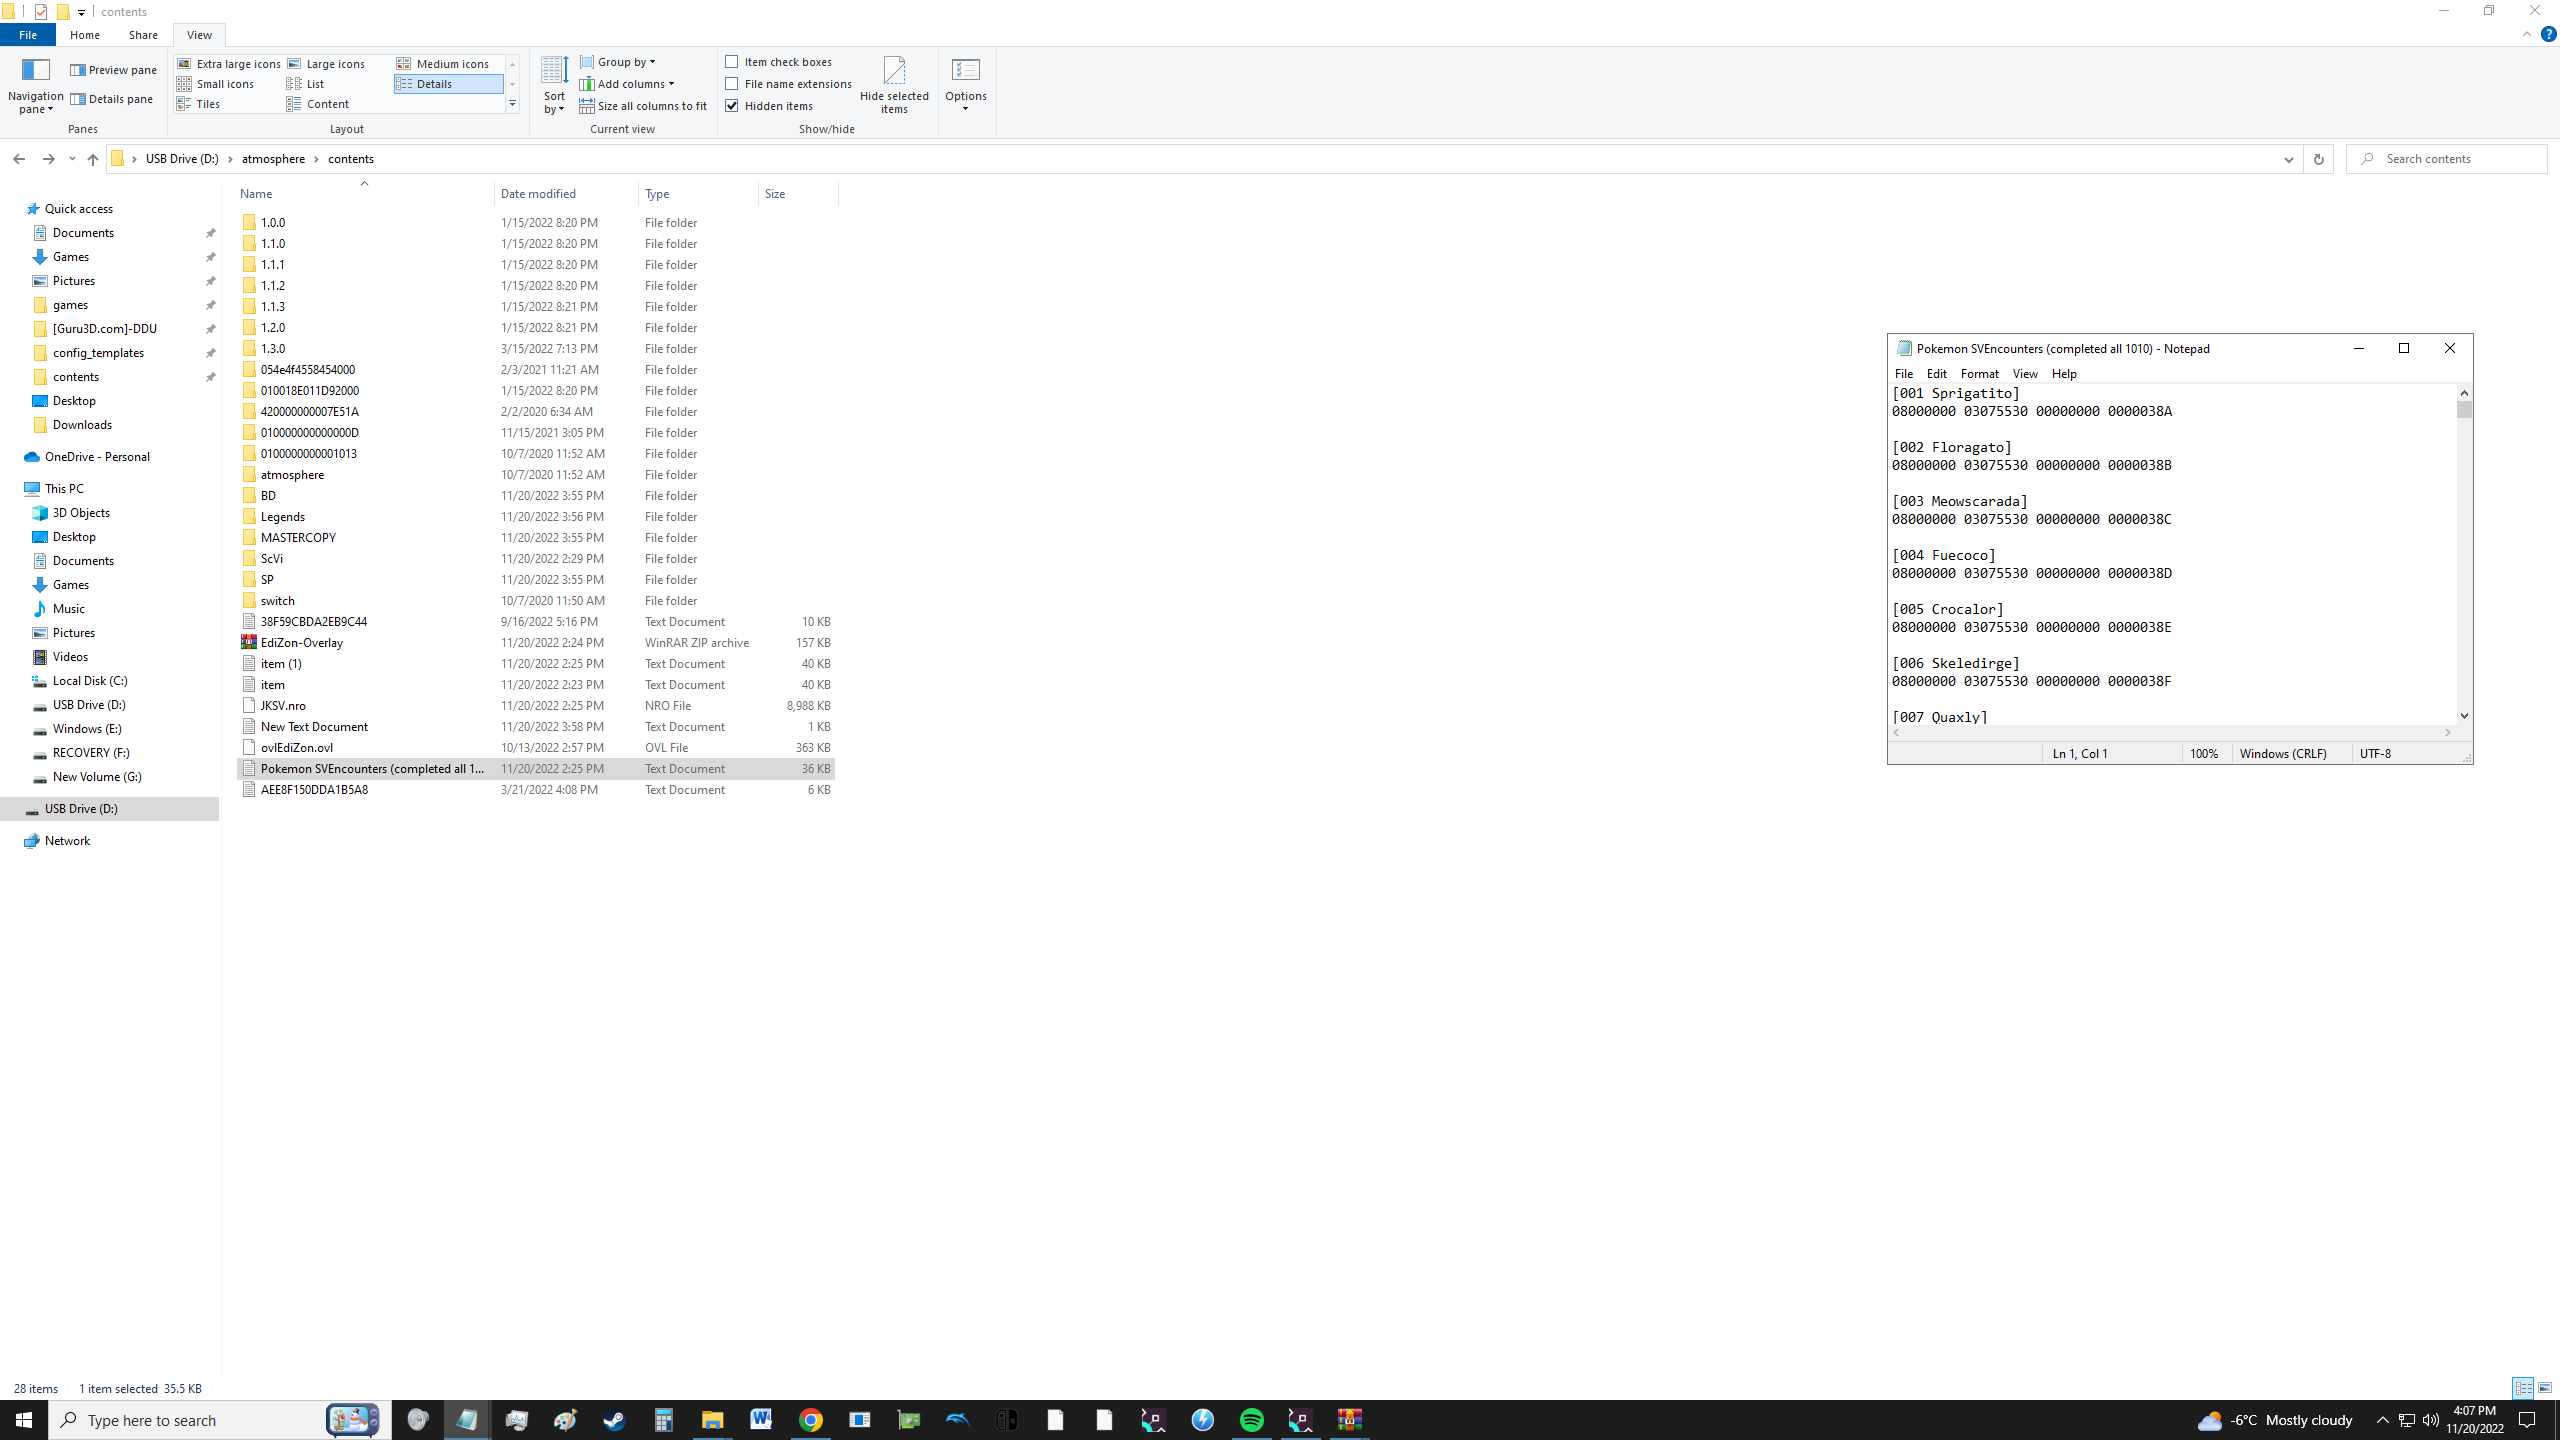The image size is (2560, 1440).
Task: Expand the layout gallery more arrow
Action: [512, 104]
